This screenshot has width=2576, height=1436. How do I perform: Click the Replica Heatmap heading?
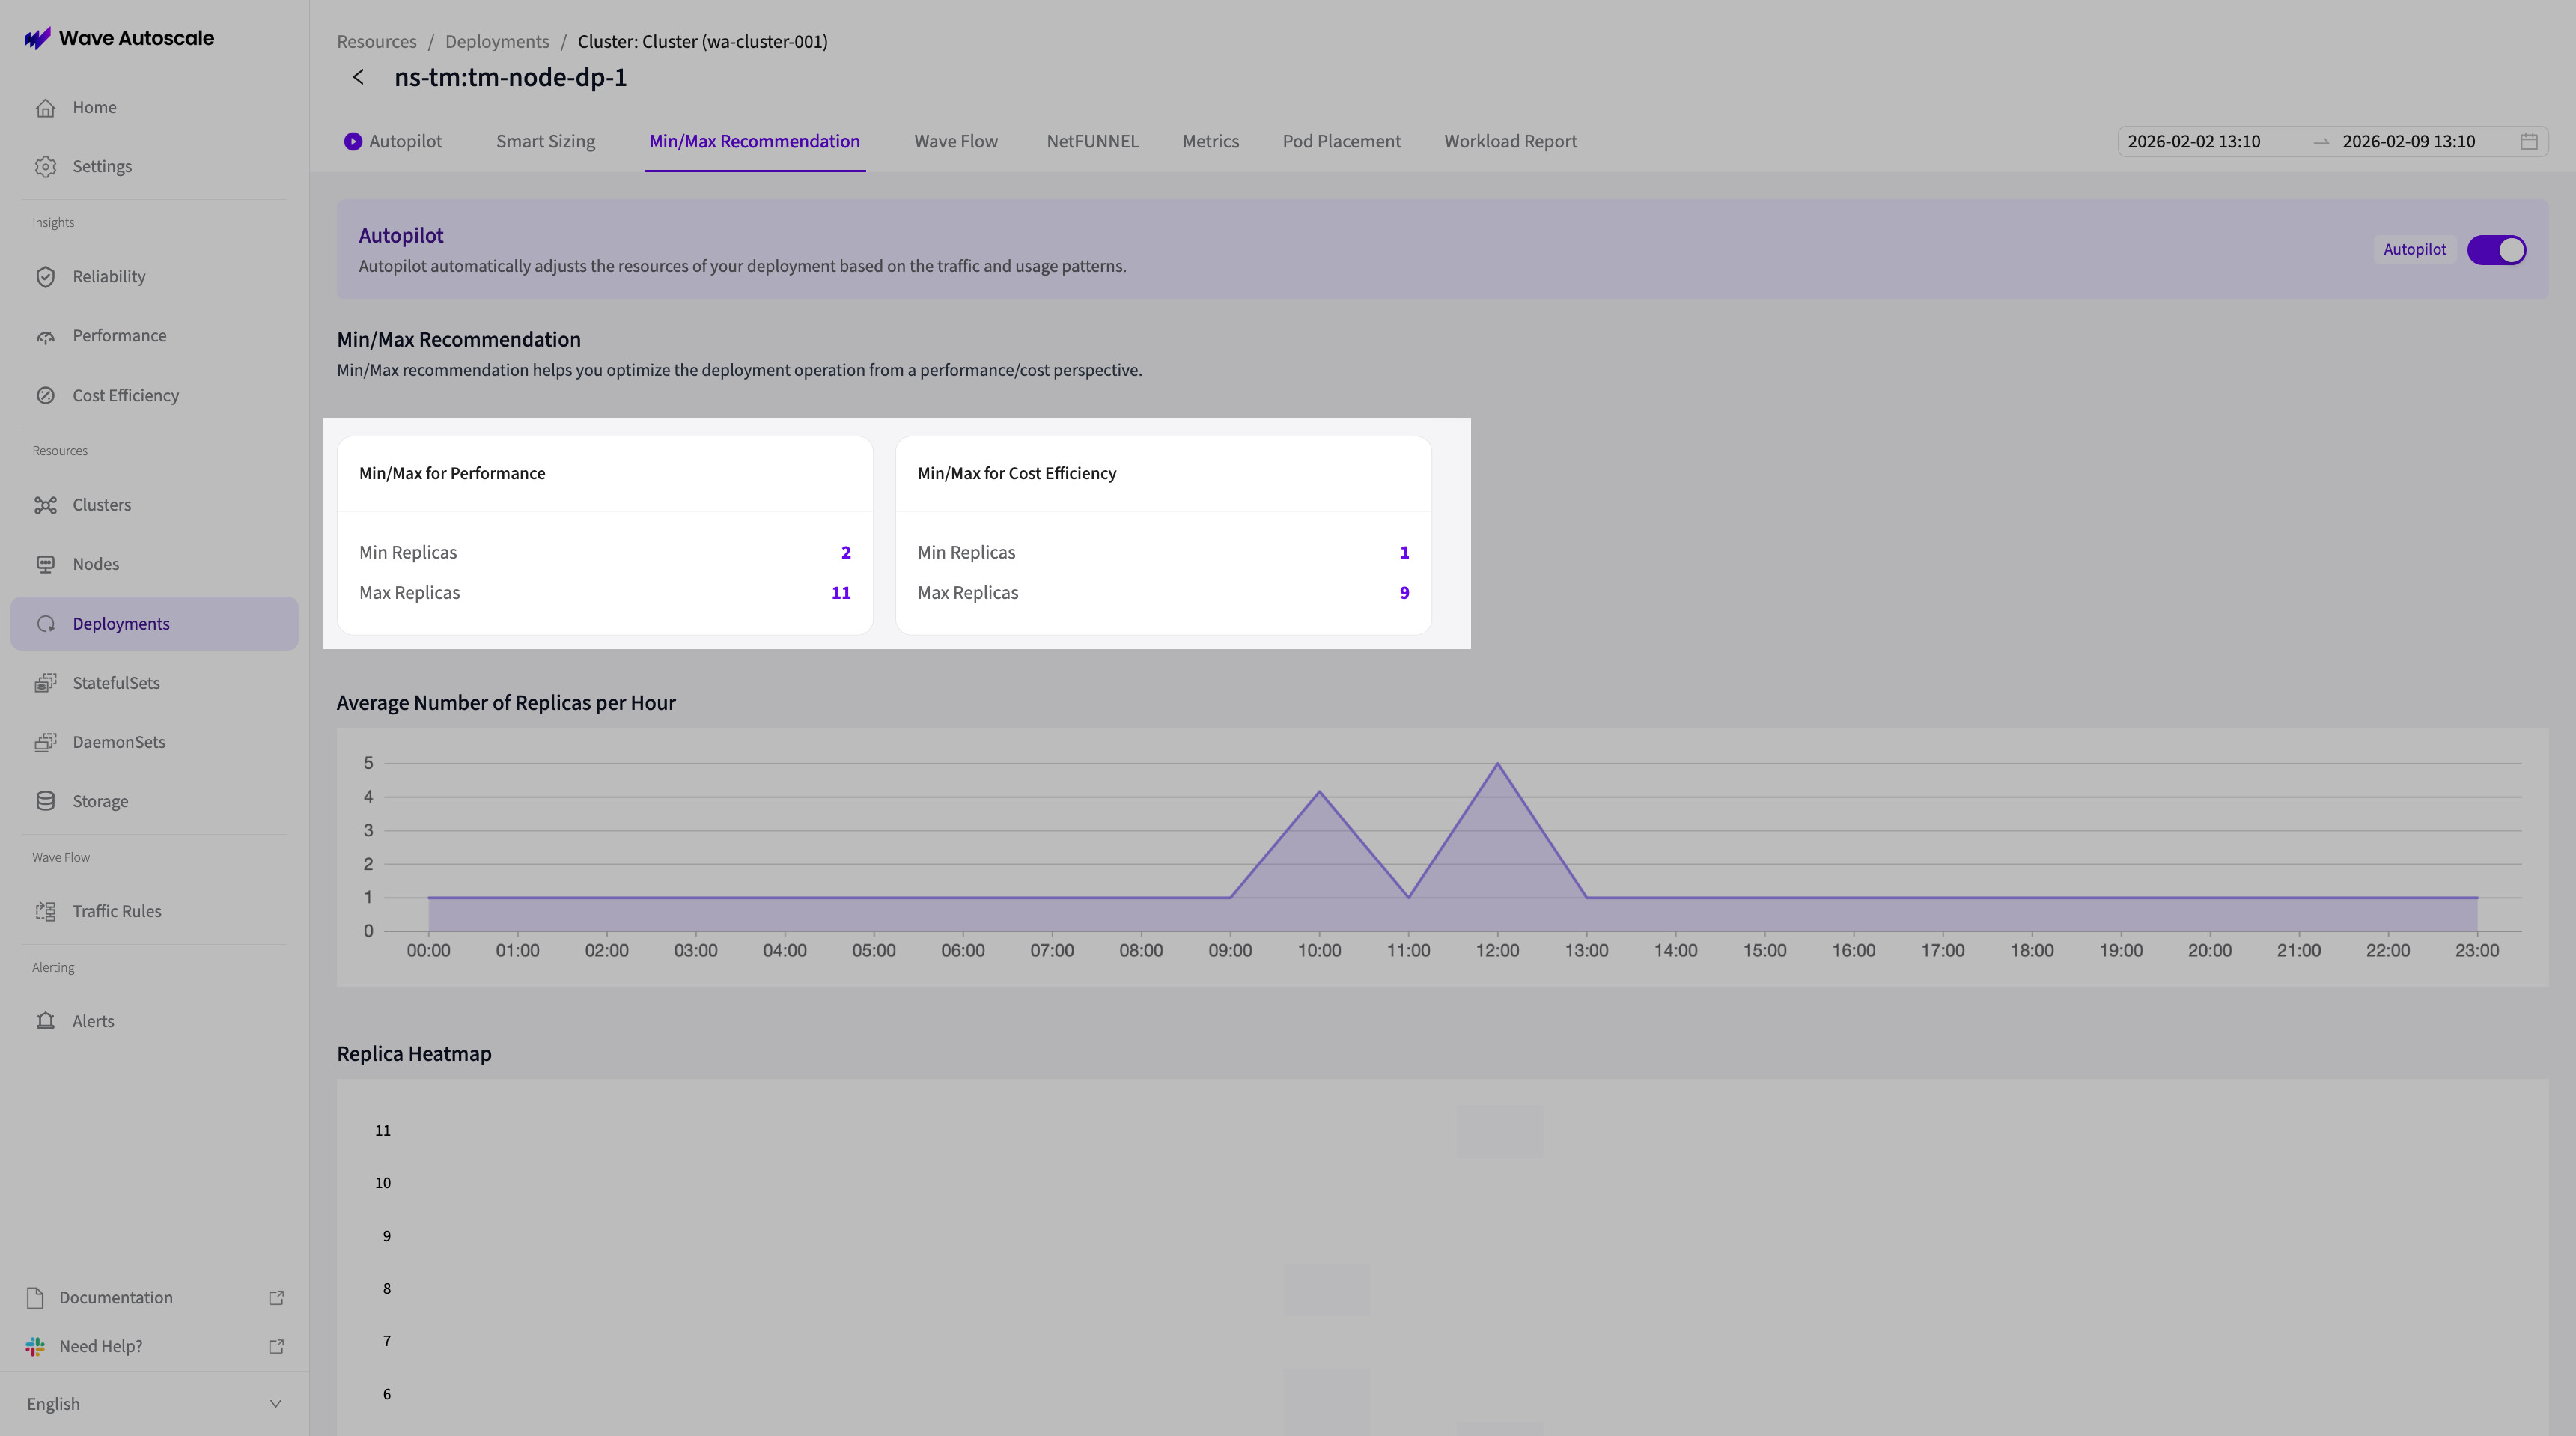pos(414,1054)
